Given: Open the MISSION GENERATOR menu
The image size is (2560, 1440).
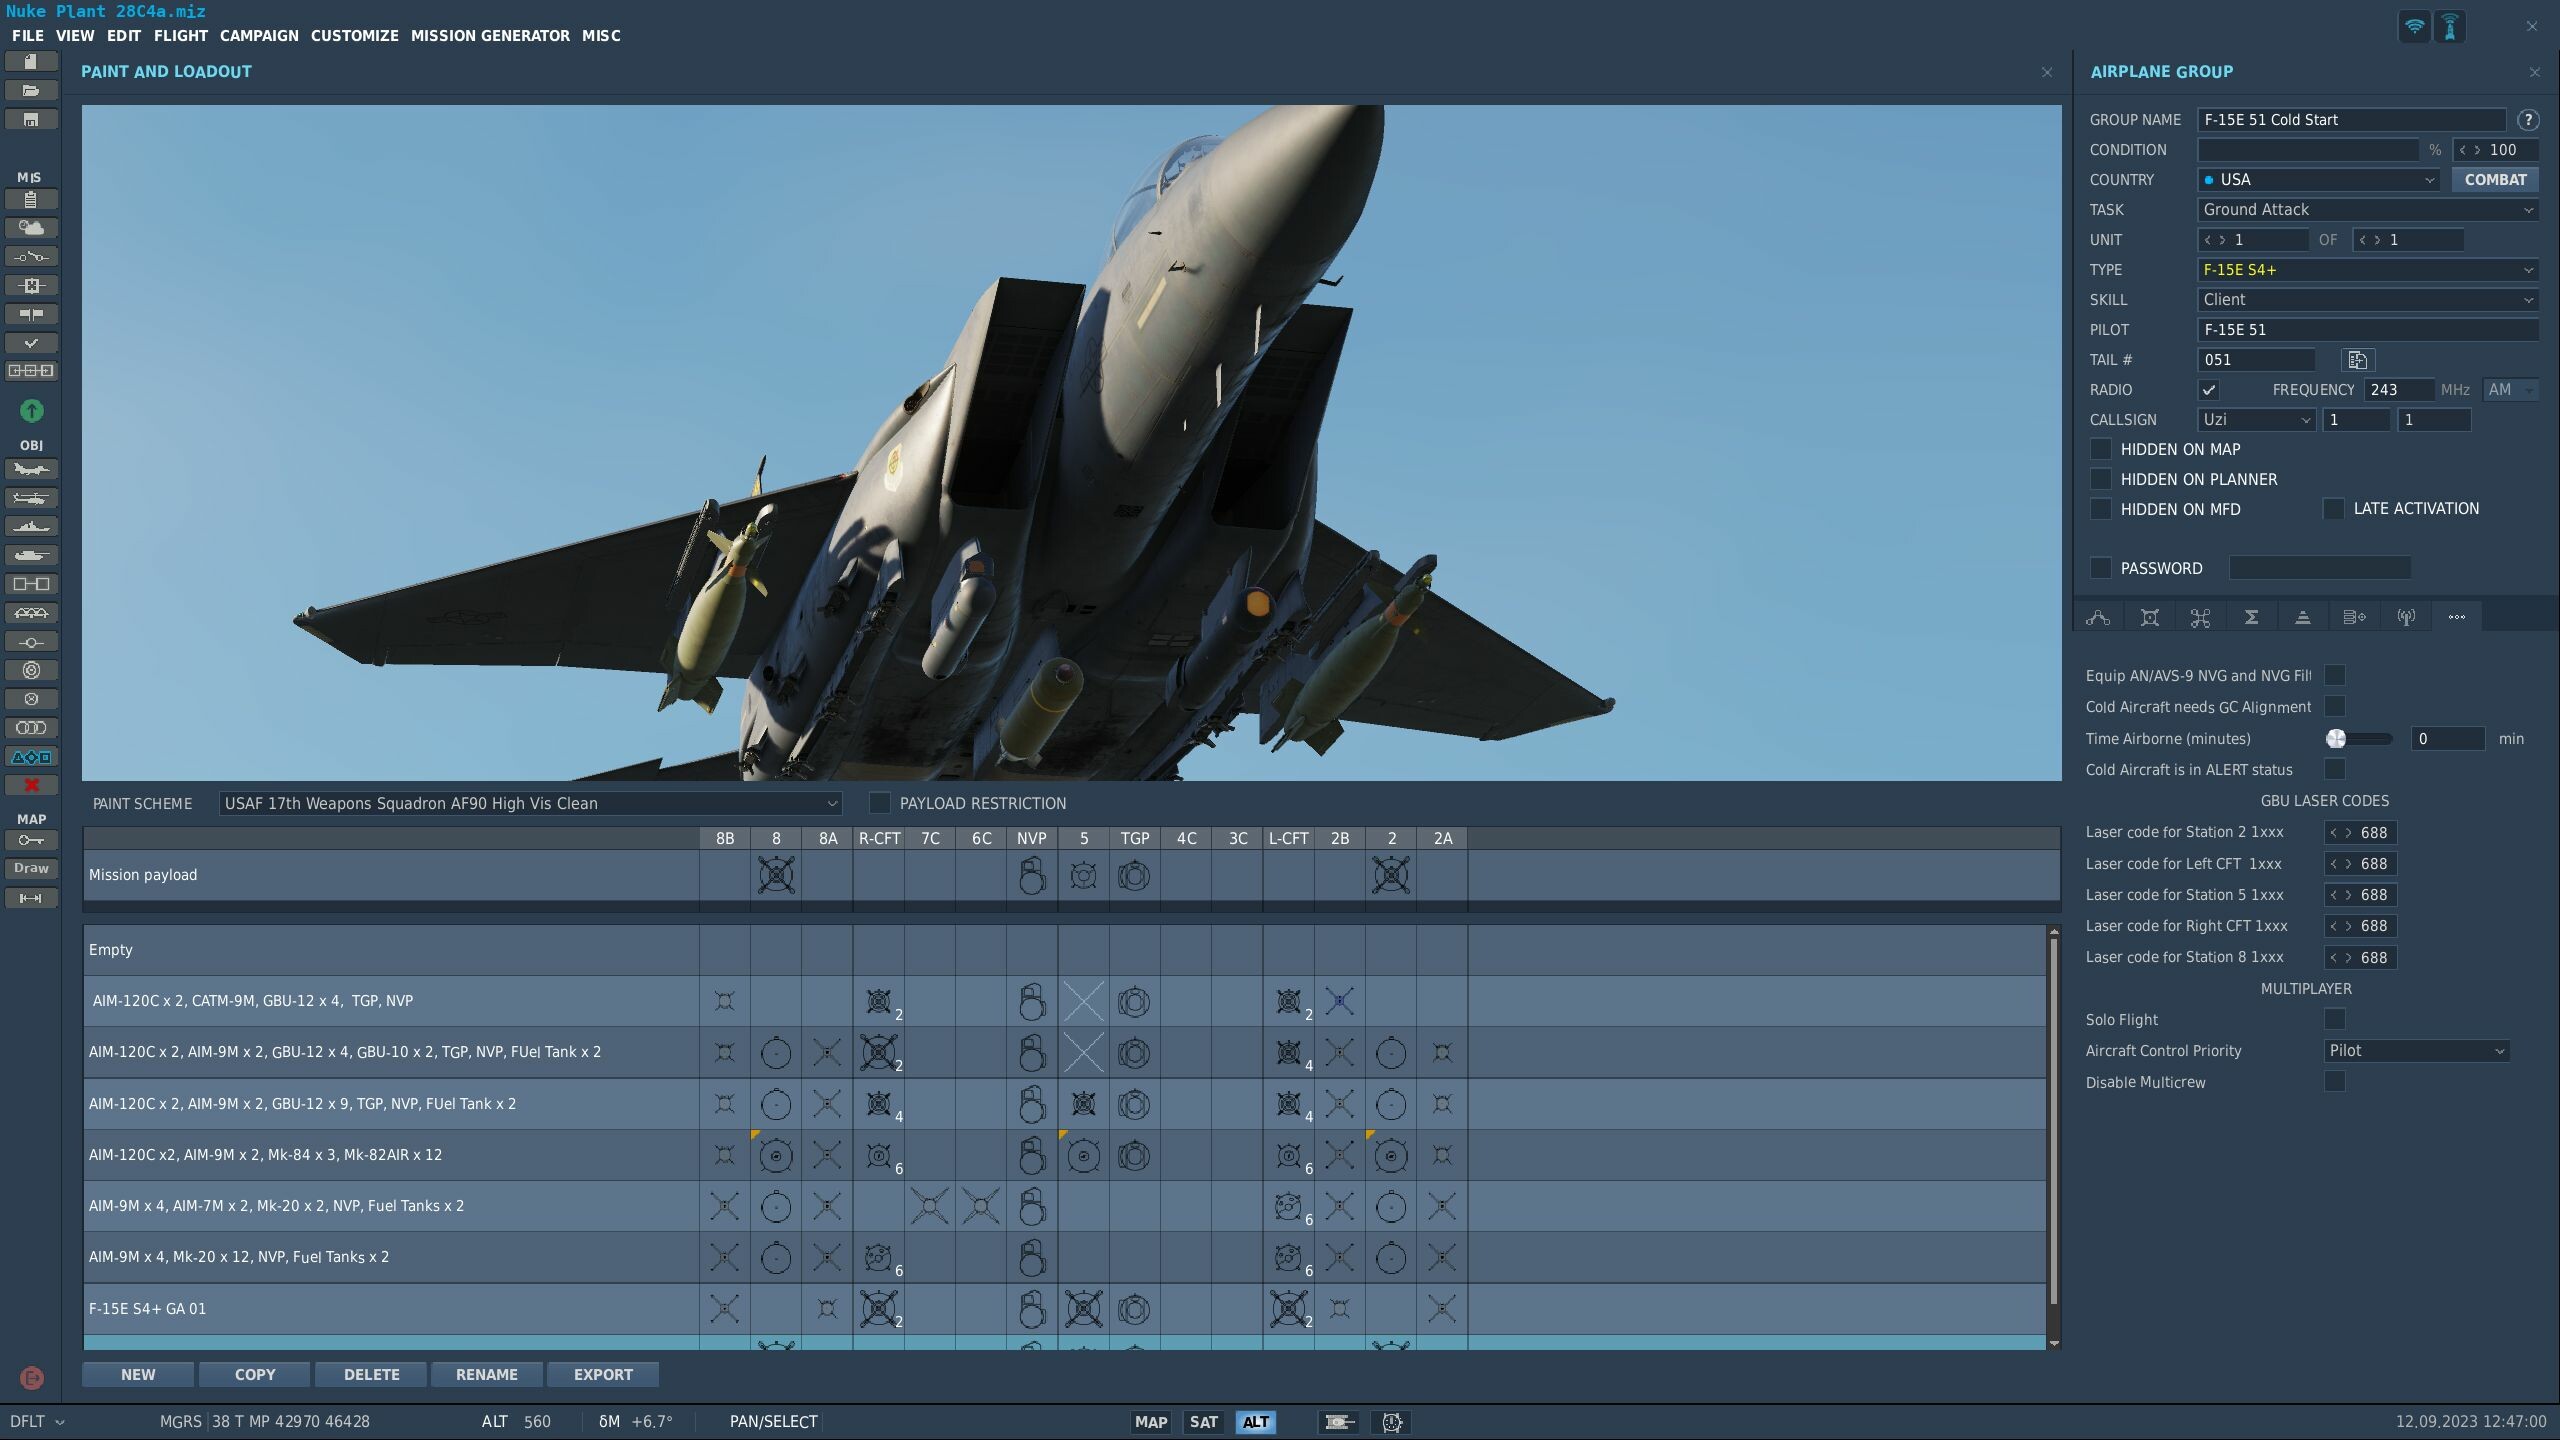Looking at the screenshot, I should (490, 36).
